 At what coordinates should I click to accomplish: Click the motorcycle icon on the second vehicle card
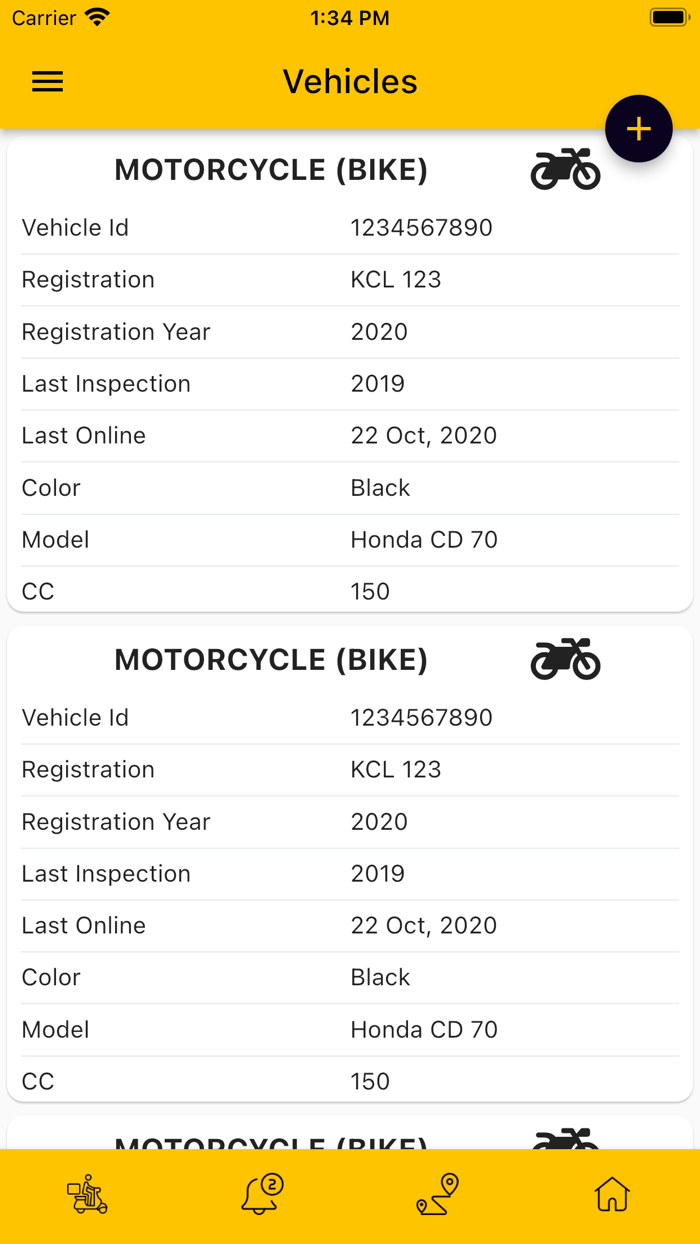[565, 659]
